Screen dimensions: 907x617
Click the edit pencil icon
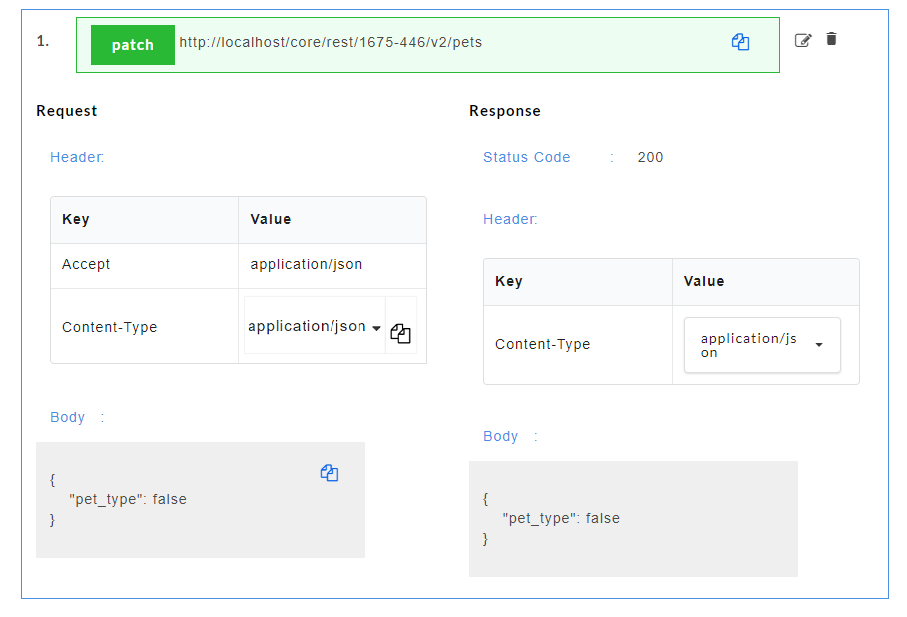[803, 40]
